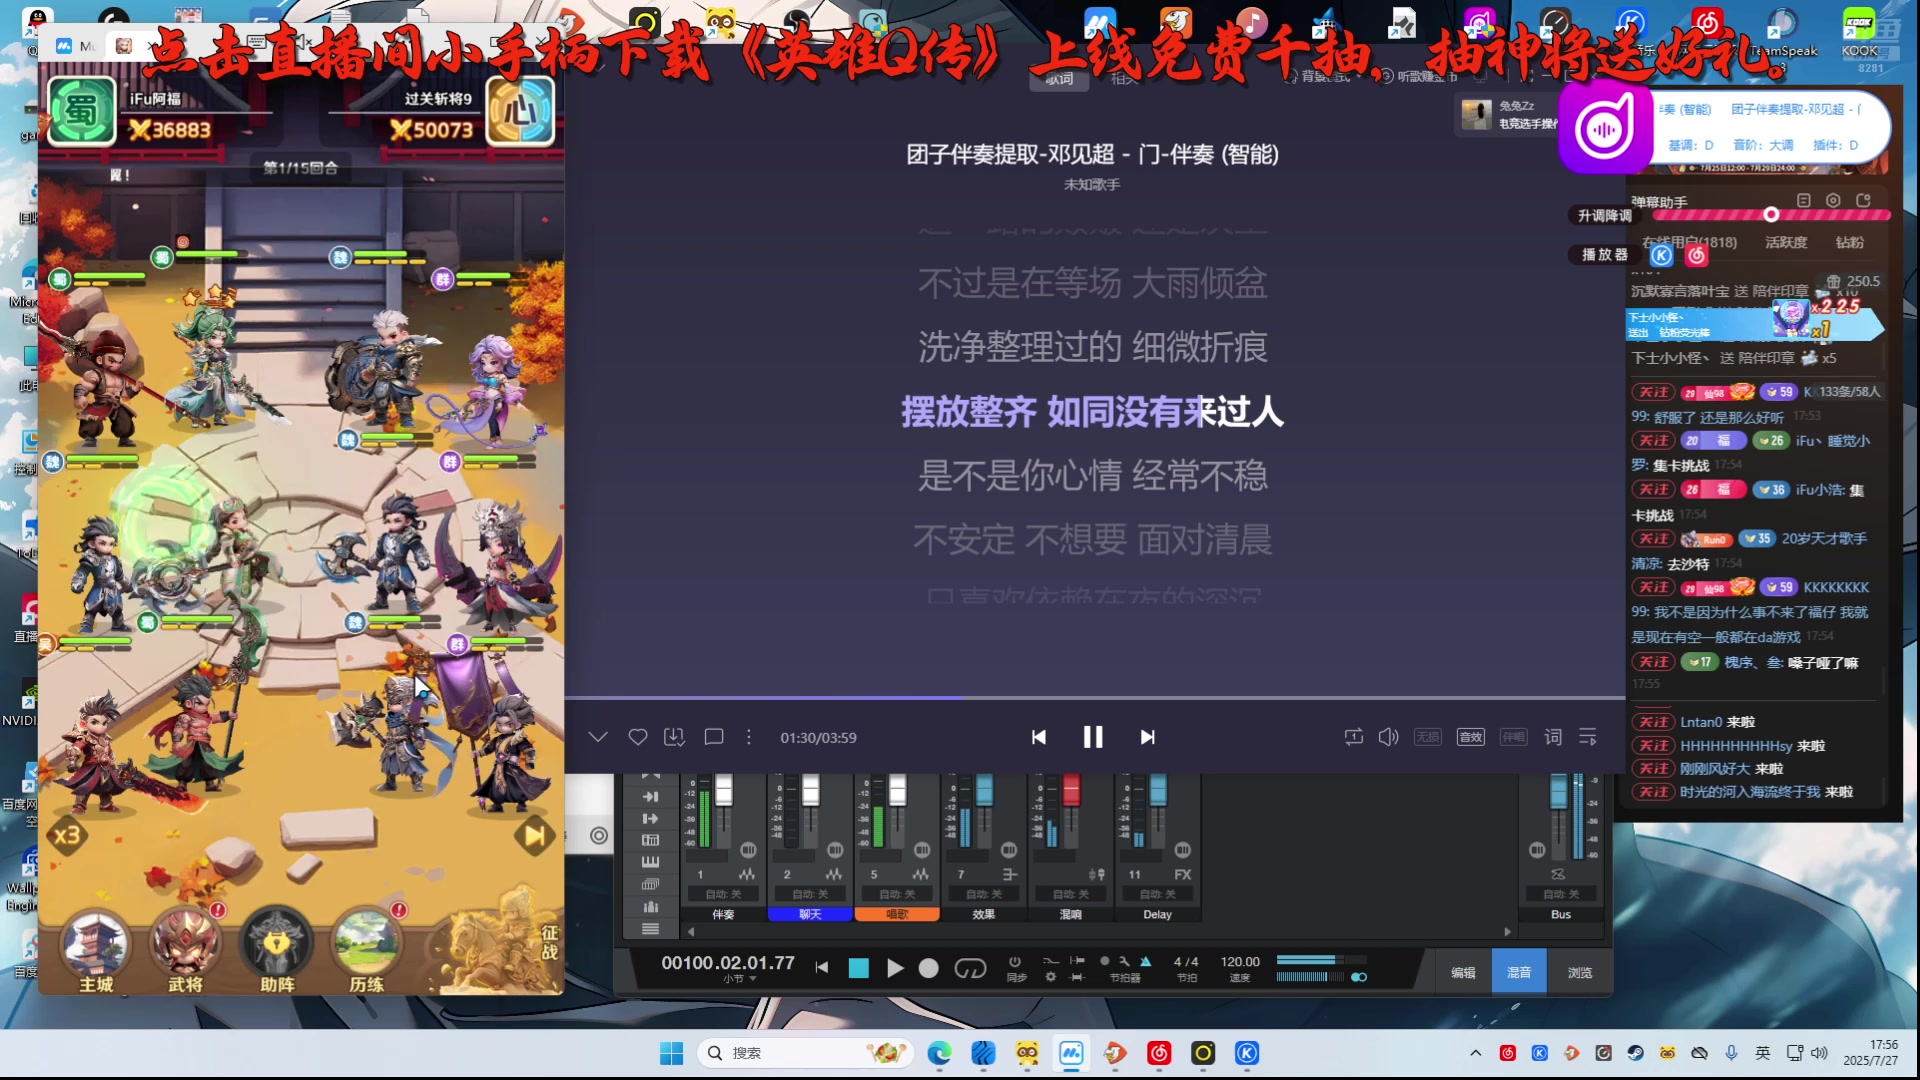1920x1080 pixels.
Task: Open 助阵 assist menu in game
Action: 277,950
